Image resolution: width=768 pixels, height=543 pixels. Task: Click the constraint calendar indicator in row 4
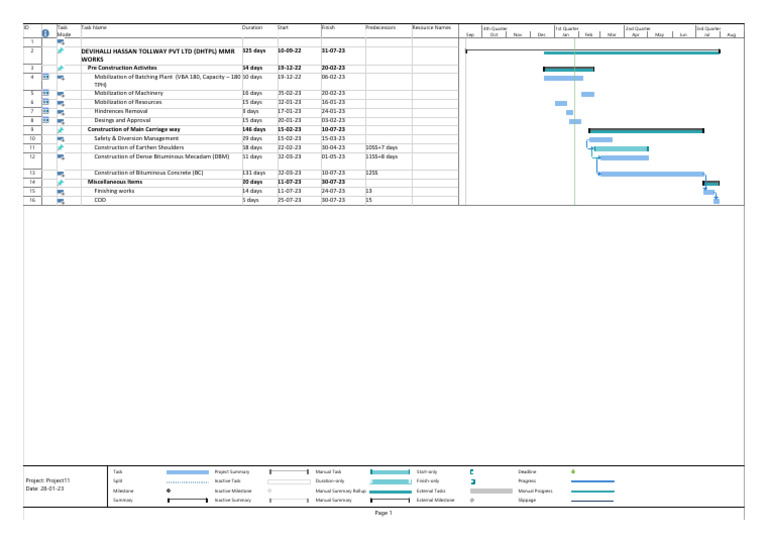[x=46, y=77]
